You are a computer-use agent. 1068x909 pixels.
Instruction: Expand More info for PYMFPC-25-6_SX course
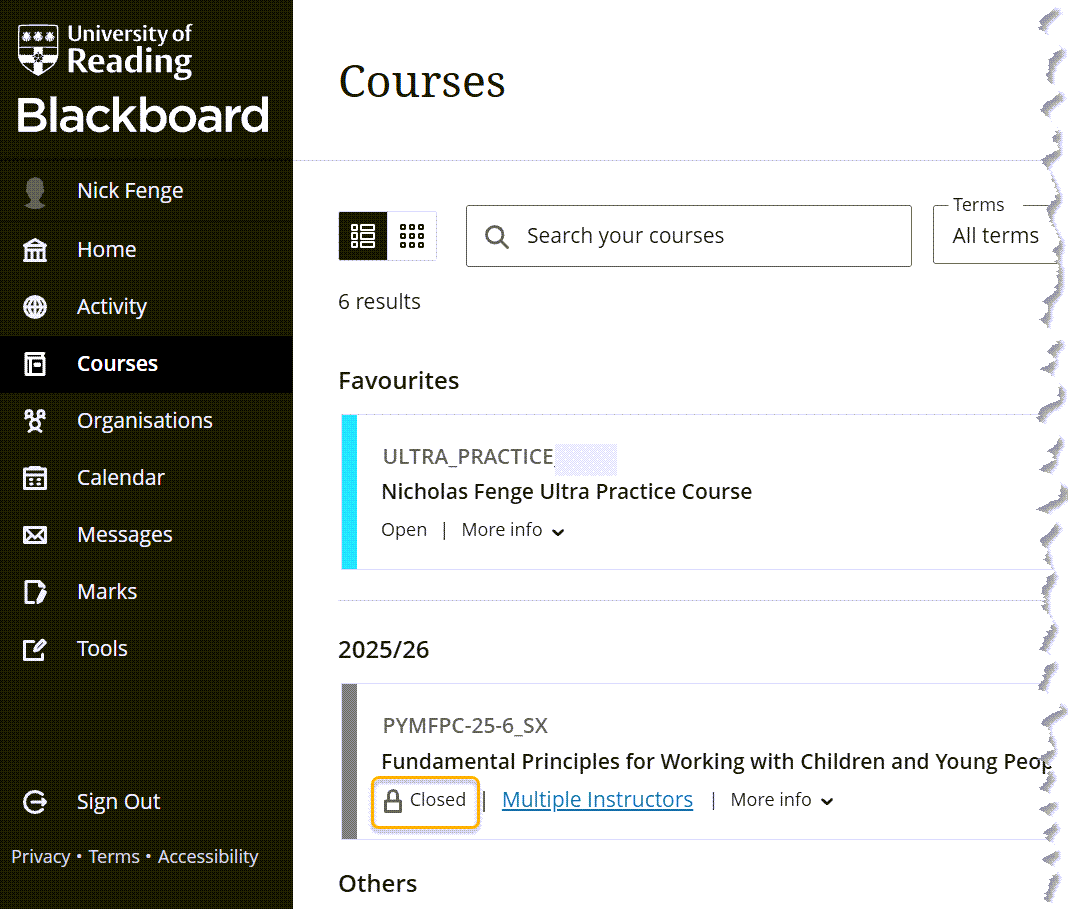[x=782, y=800]
